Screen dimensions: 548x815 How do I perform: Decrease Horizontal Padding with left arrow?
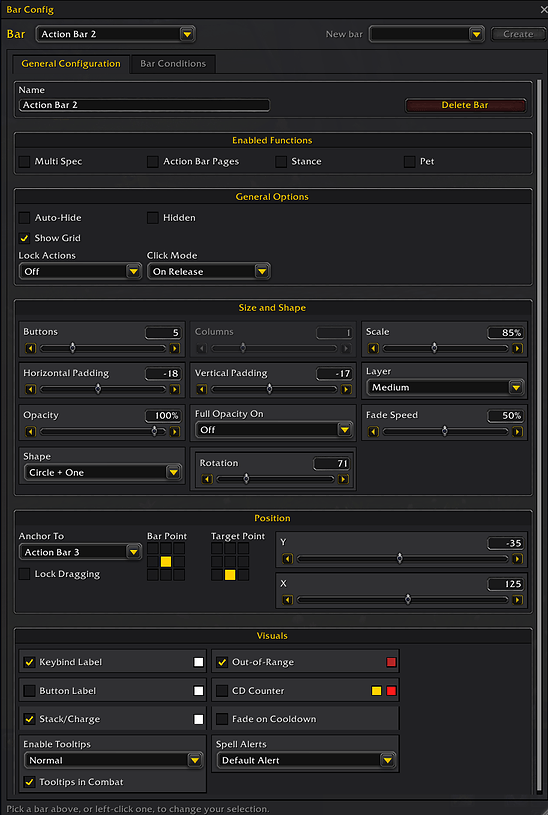pos(30,389)
